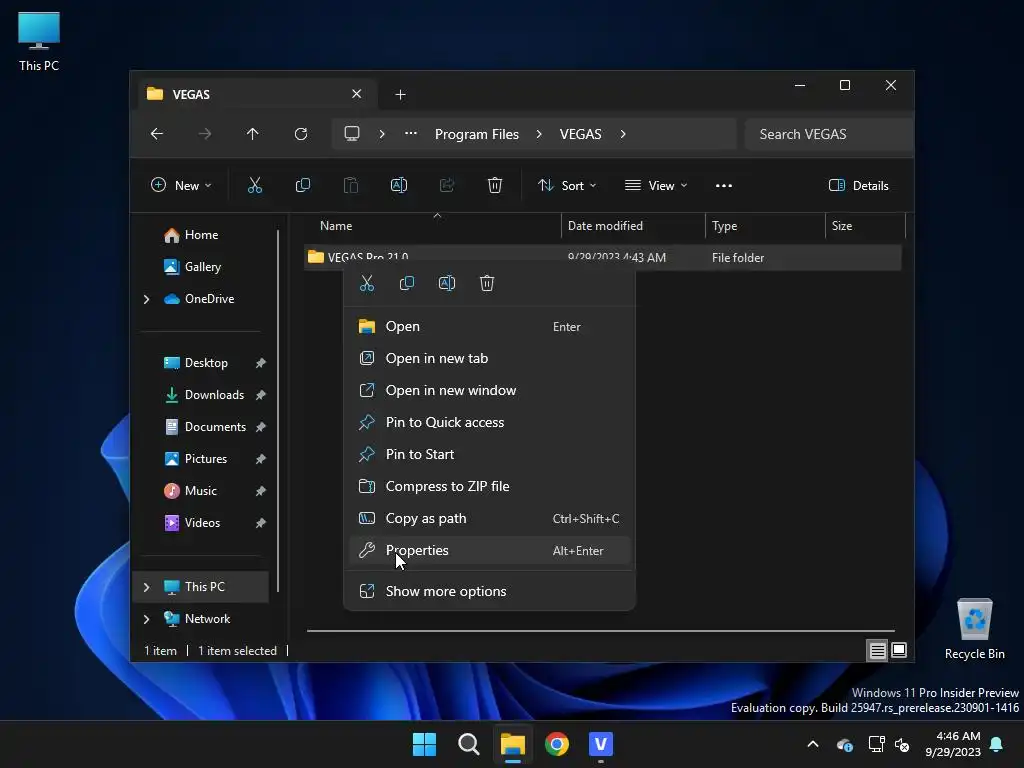Click the PC icon in the address bar
Viewport: 1024px width, 768px height.
tap(352, 134)
